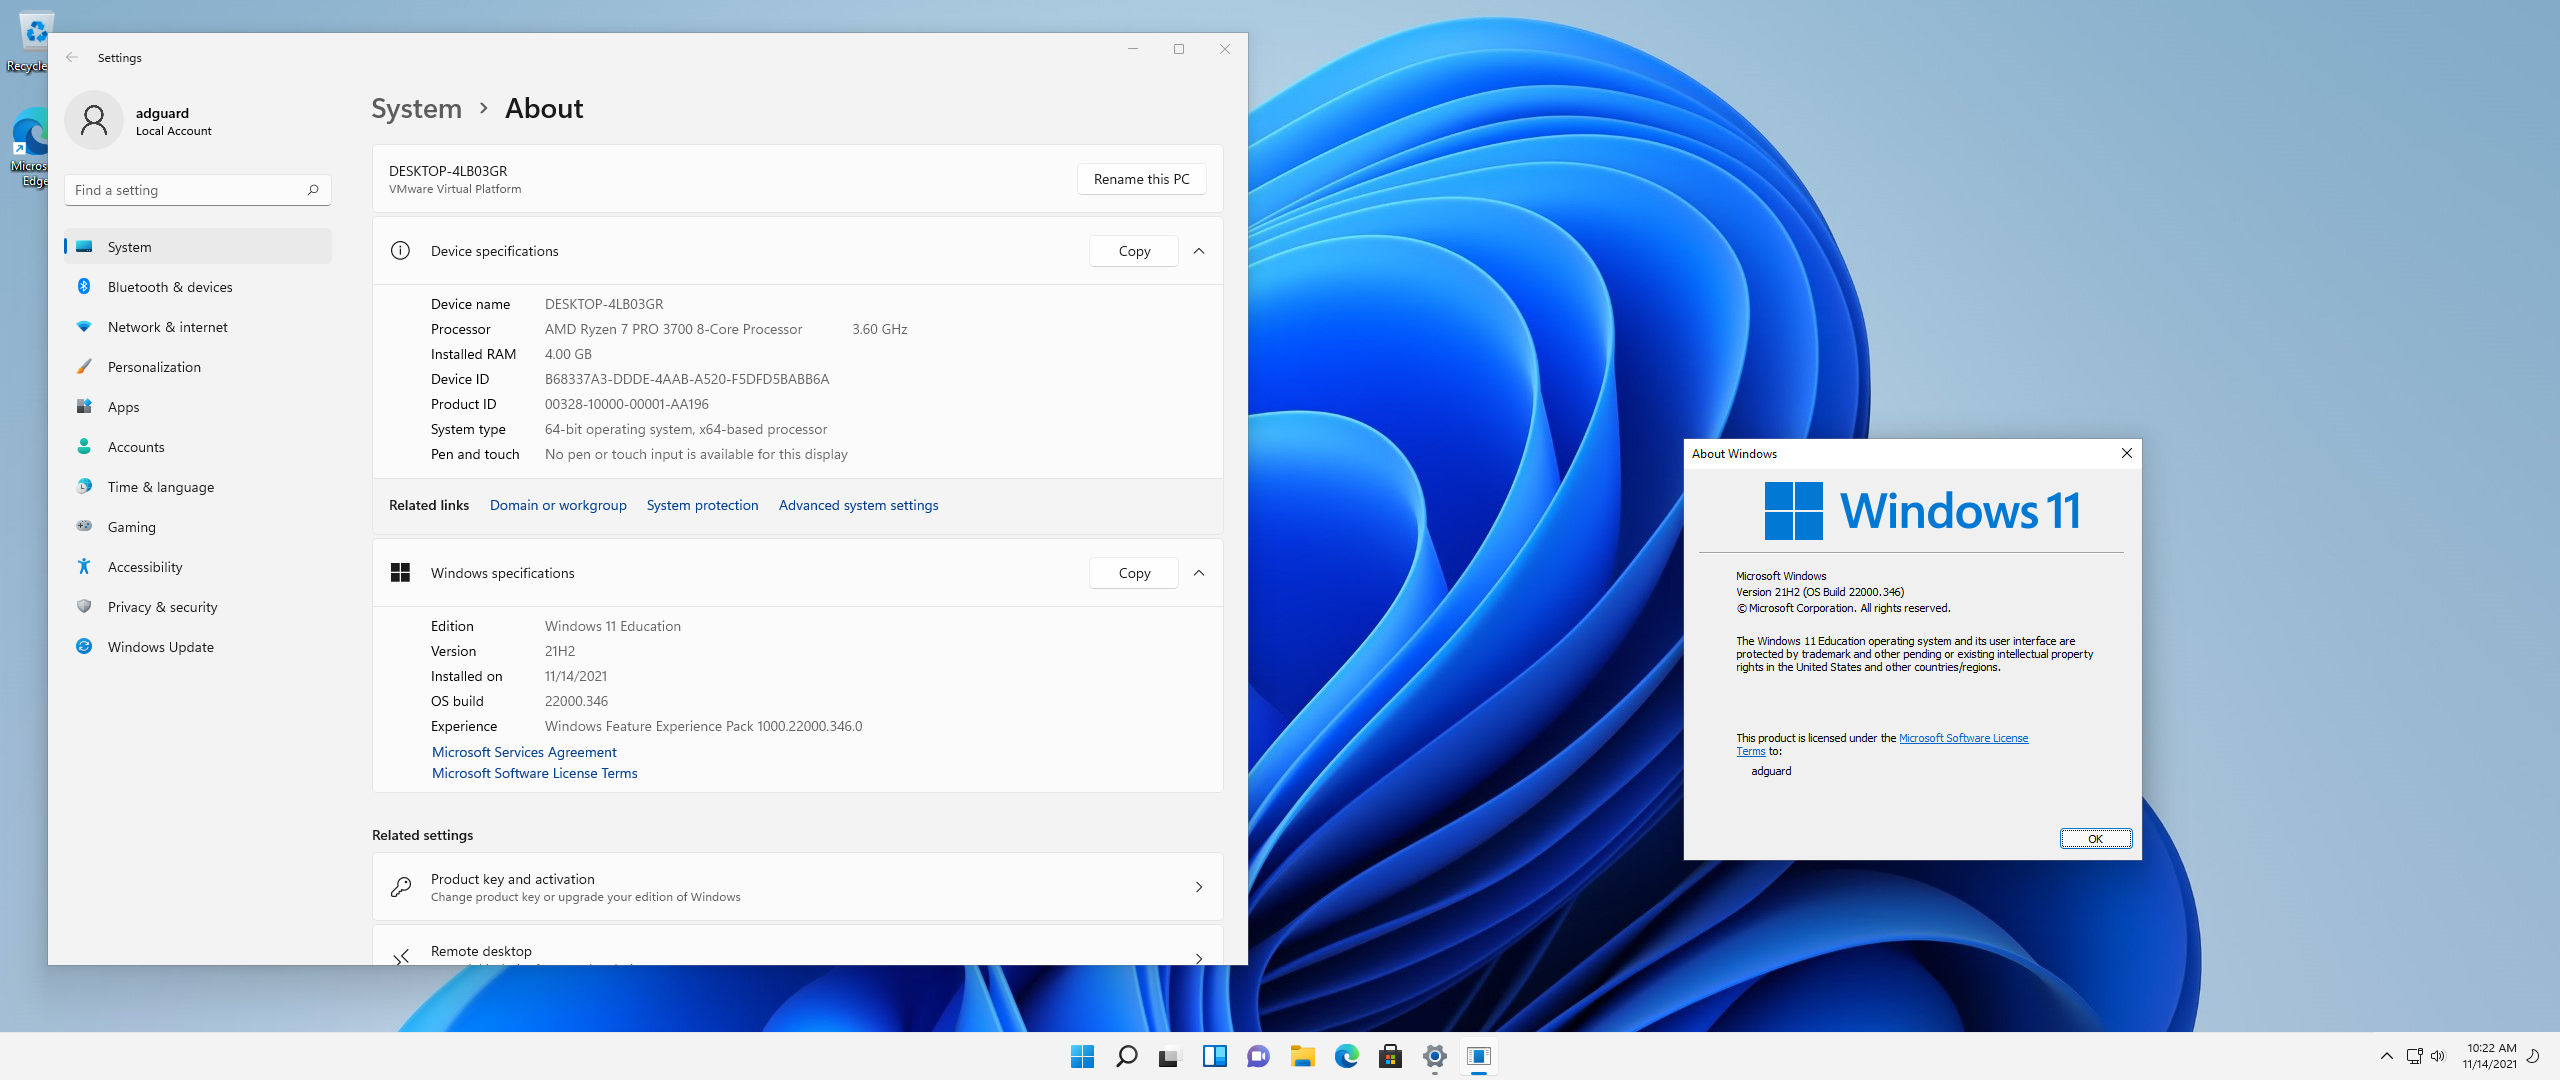Open Advanced system settings link
The image size is (2560, 1080).
[x=858, y=505]
